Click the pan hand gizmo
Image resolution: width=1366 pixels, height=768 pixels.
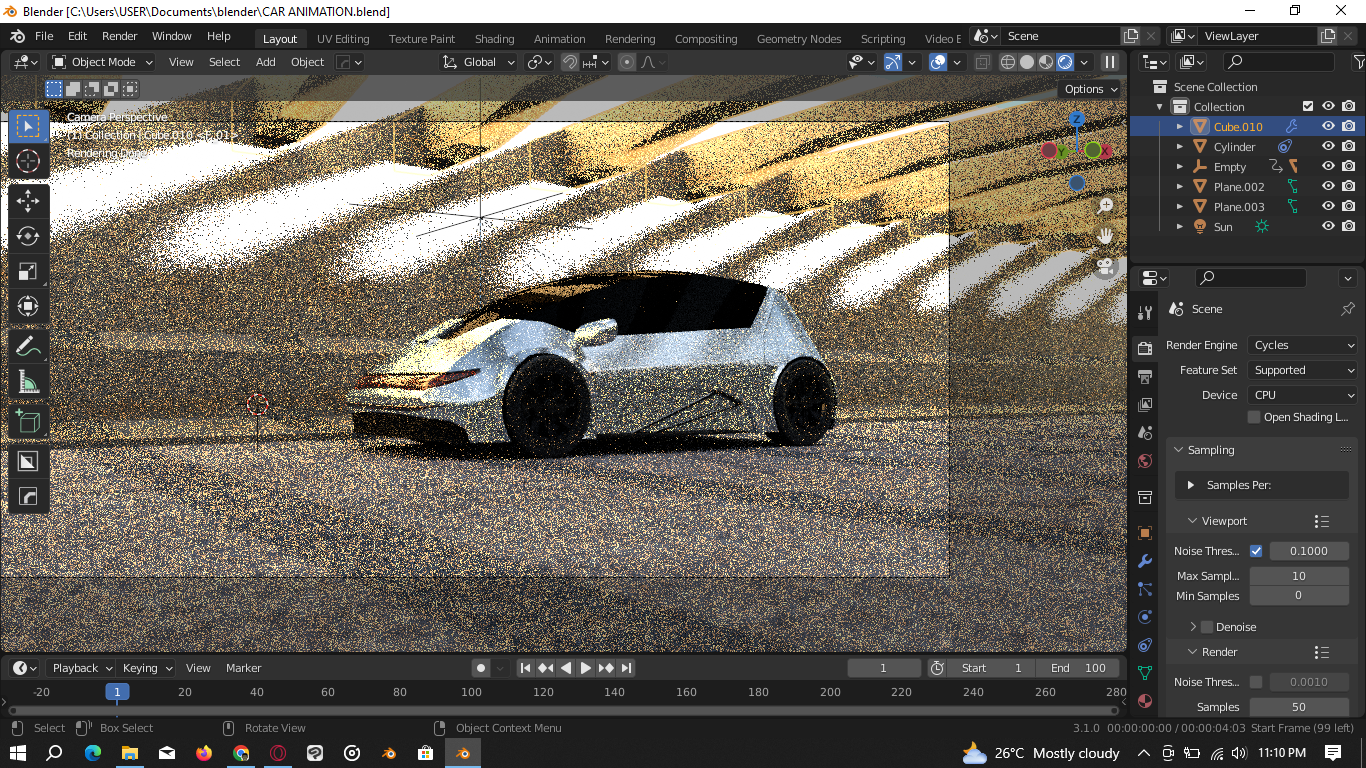pos(1105,236)
